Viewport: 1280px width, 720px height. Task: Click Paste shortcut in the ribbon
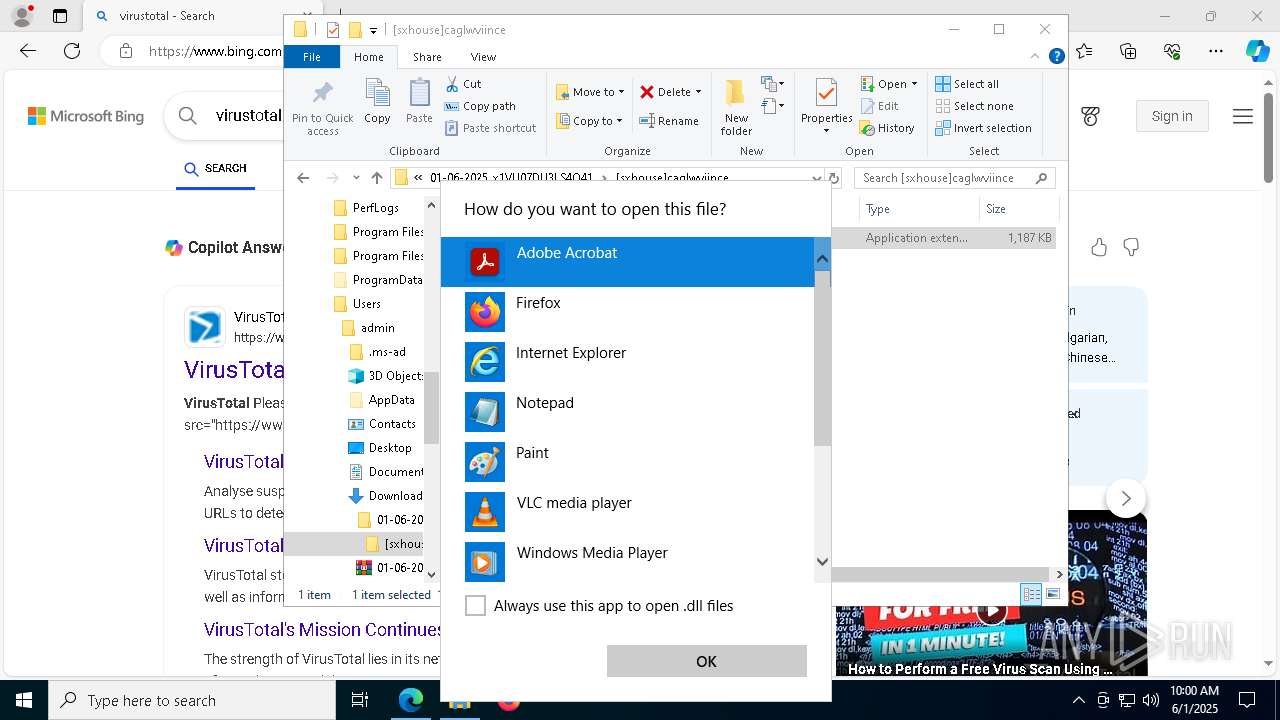coord(491,128)
